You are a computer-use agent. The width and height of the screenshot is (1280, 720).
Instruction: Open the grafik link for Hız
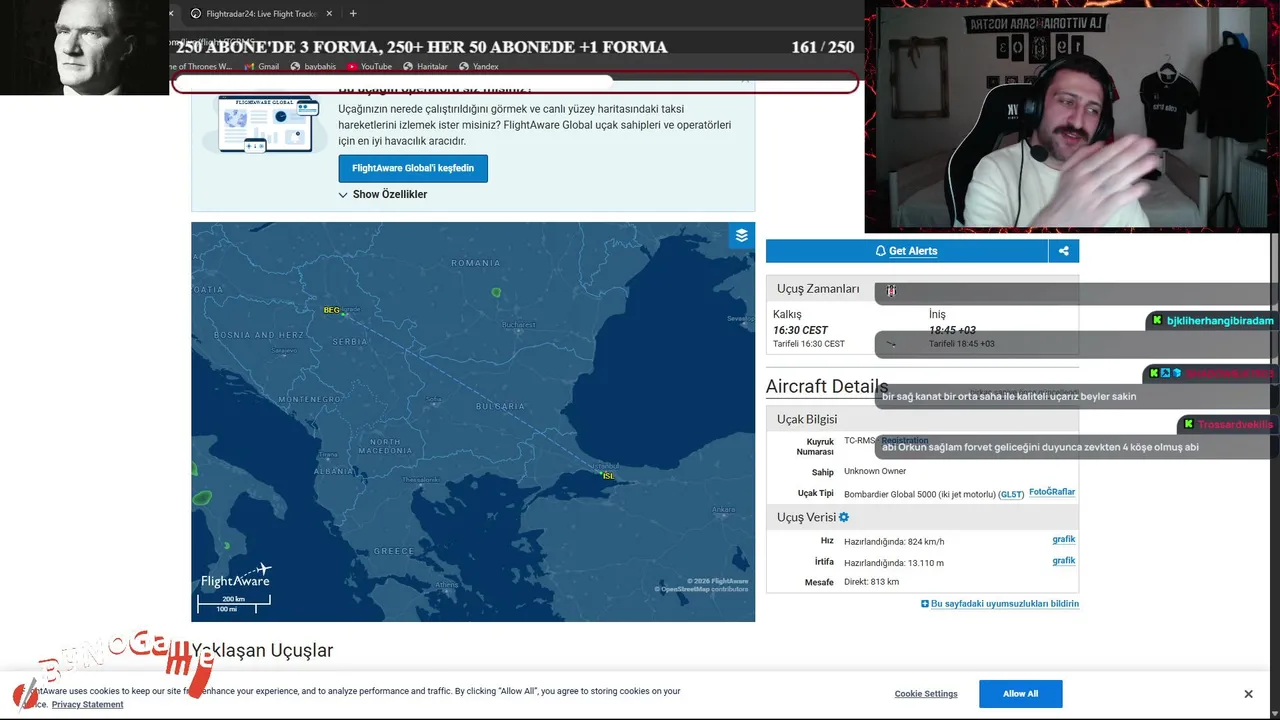[1064, 540]
